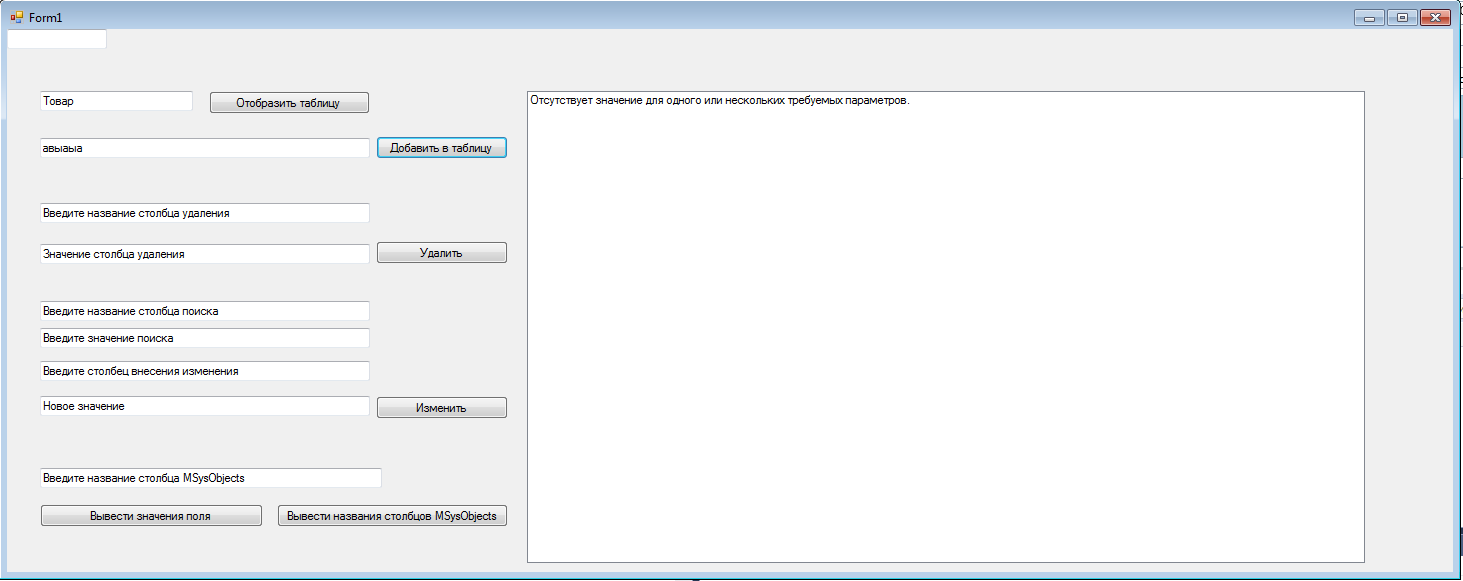The height and width of the screenshot is (581, 1463).
Task: Select the 'Введите название столбца удаления' field
Action: pyautogui.click(x=205, y=213)
